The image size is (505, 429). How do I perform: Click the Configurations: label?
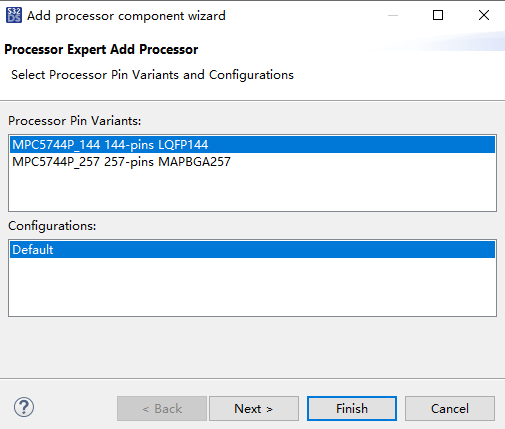tap(52, 226)
